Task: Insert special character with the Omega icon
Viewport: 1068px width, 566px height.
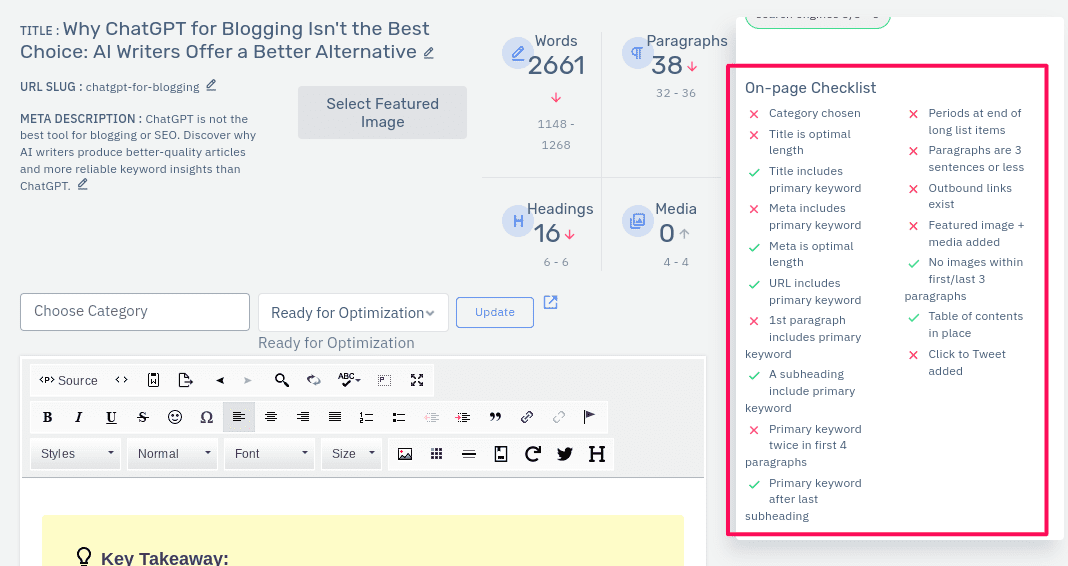Action: [x=206, y=417]
